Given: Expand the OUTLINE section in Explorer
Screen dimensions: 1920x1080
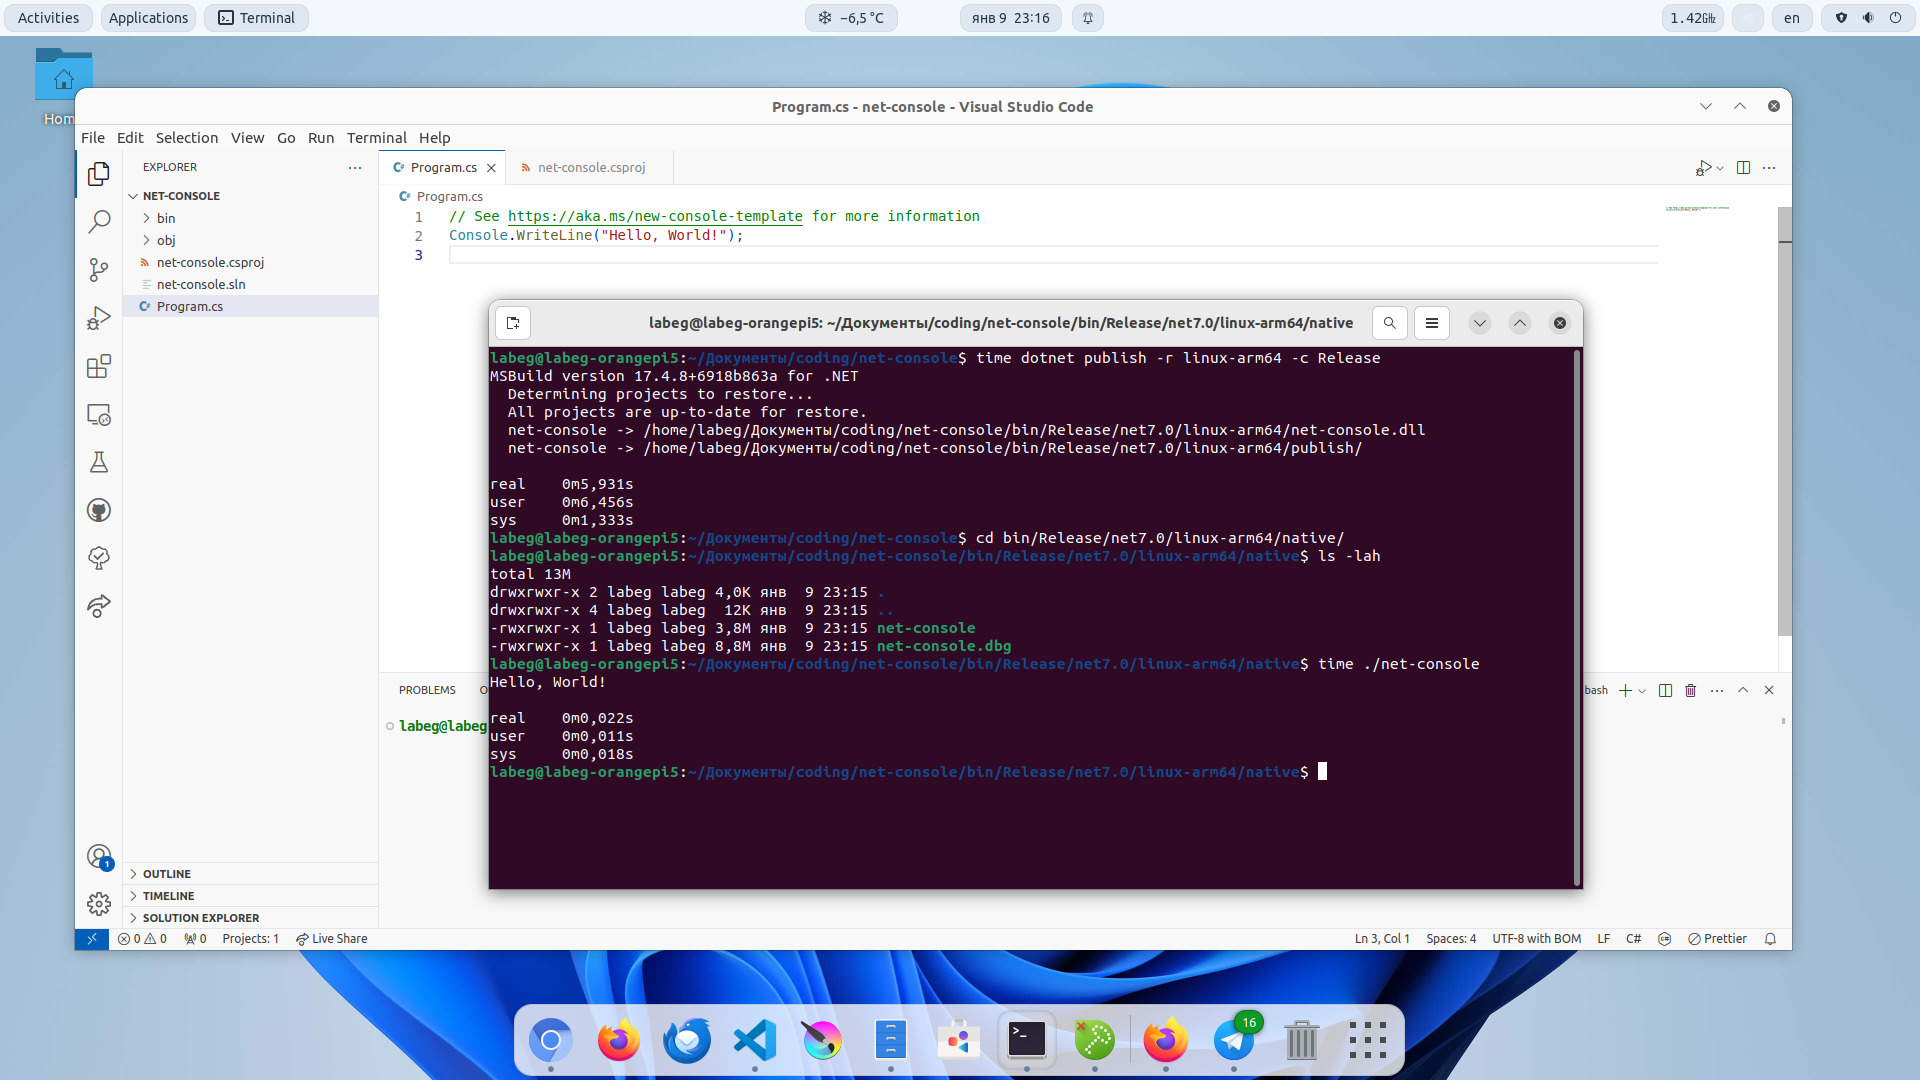Looking at the screenshot, I should pyautogui.click(x=166, y=873).
